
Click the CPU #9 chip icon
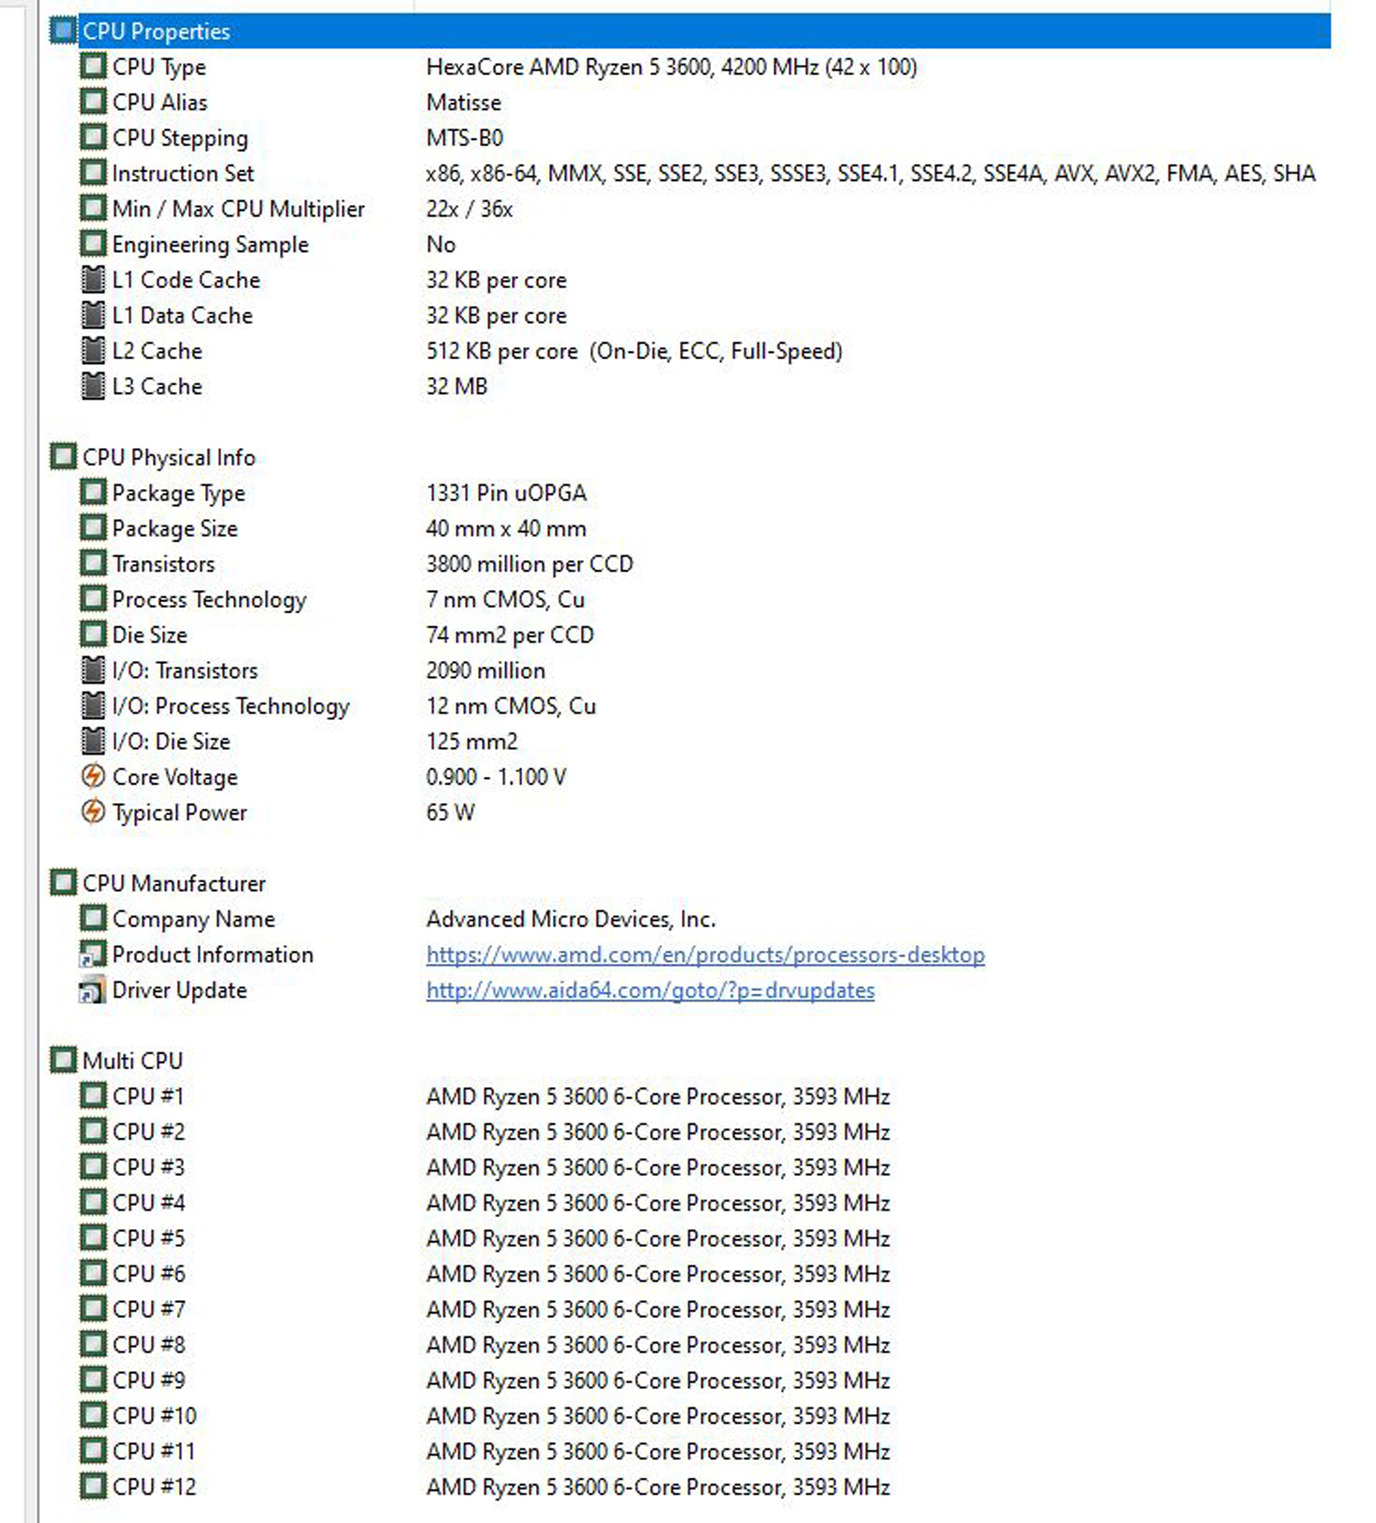pos(93,1379)
